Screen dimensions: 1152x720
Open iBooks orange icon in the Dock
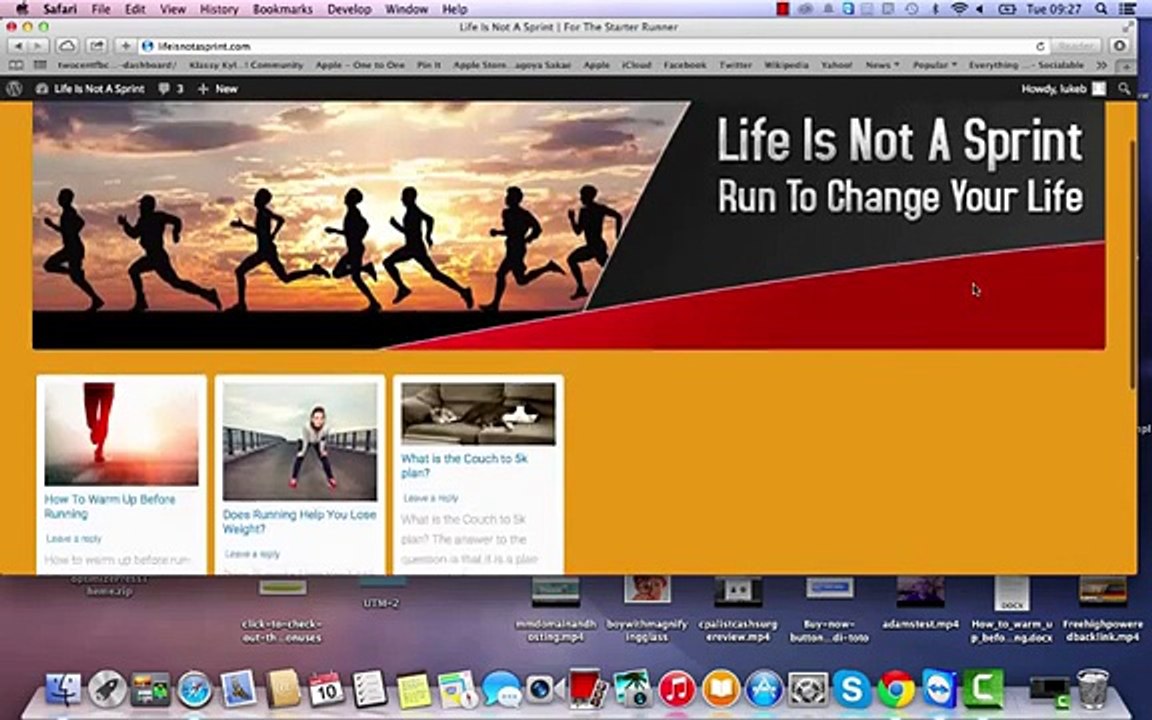coord(721,690)
